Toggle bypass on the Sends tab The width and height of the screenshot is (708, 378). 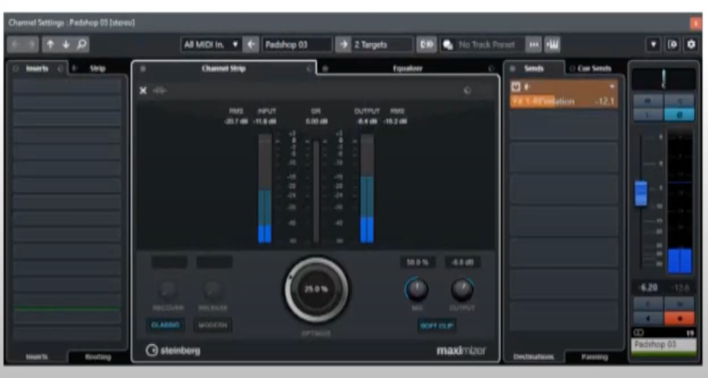(512, 69)
